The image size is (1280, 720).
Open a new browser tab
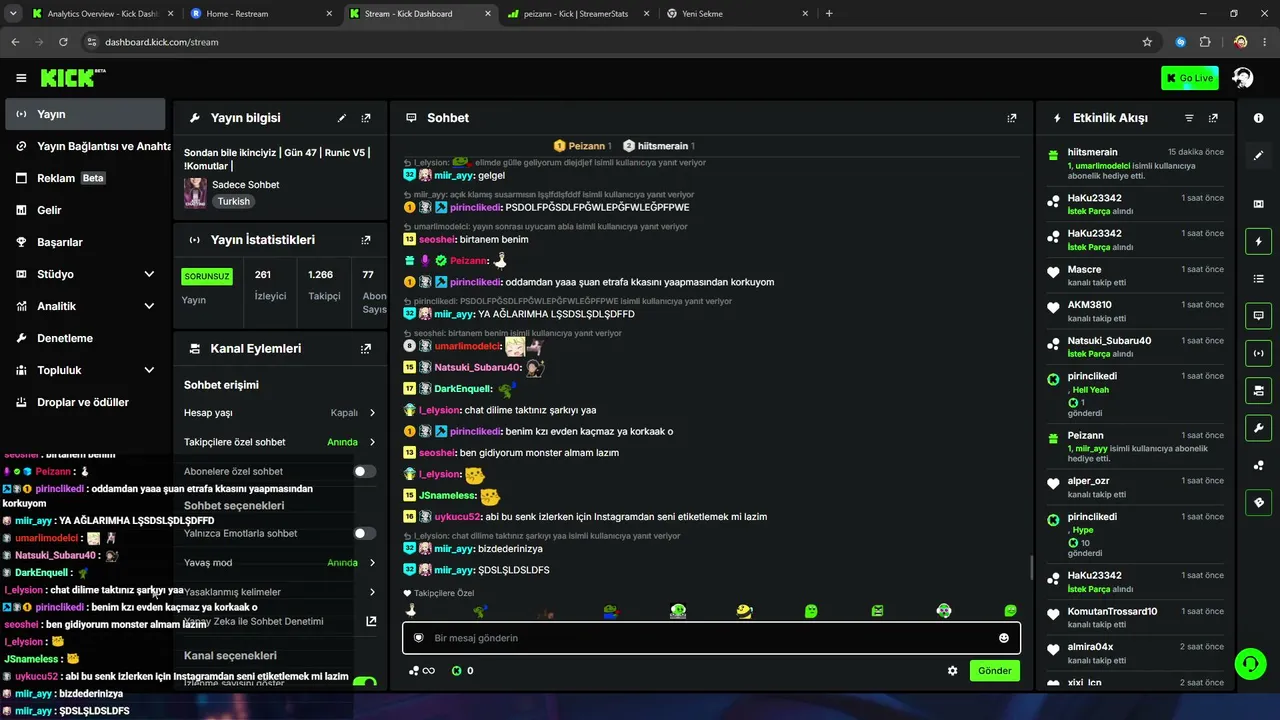(x=829, y=14)
